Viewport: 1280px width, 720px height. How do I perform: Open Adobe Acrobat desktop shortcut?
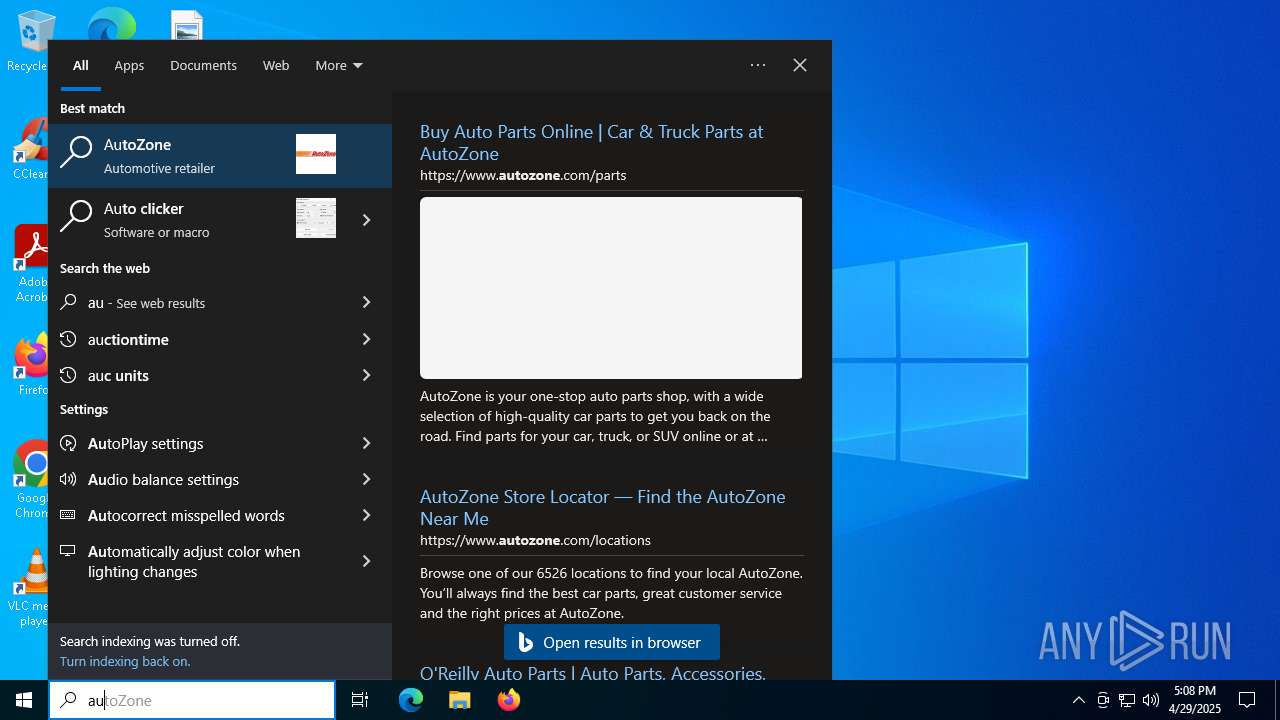tap(30, 262)
